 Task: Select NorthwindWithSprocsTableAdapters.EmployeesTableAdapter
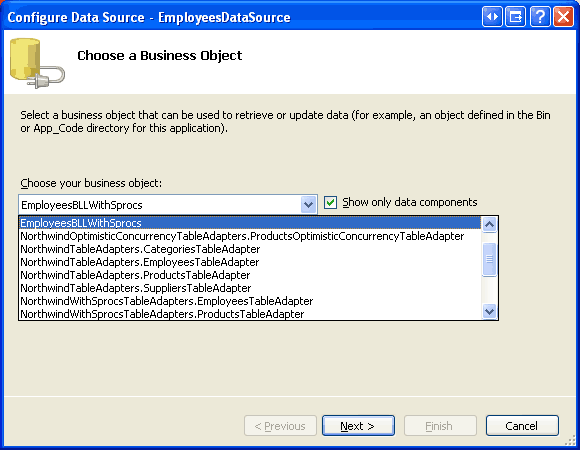(250, 301)
